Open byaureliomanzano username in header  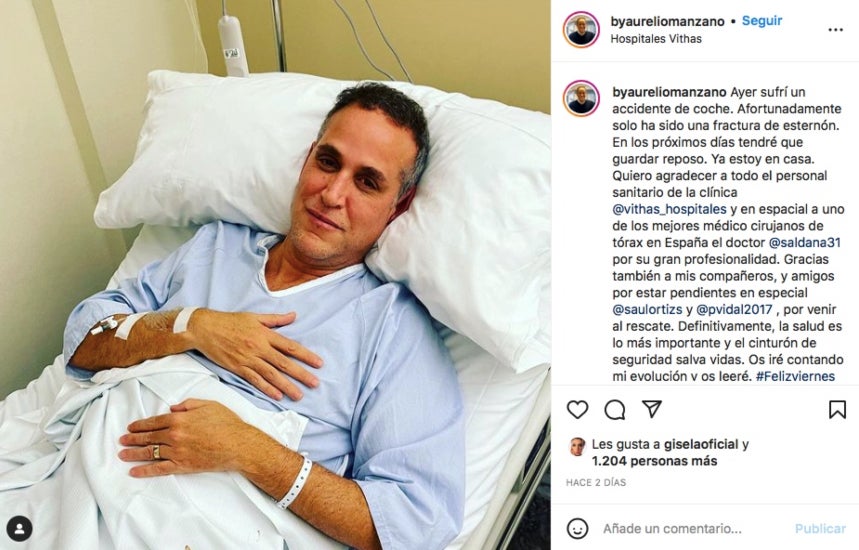point(667,21)
